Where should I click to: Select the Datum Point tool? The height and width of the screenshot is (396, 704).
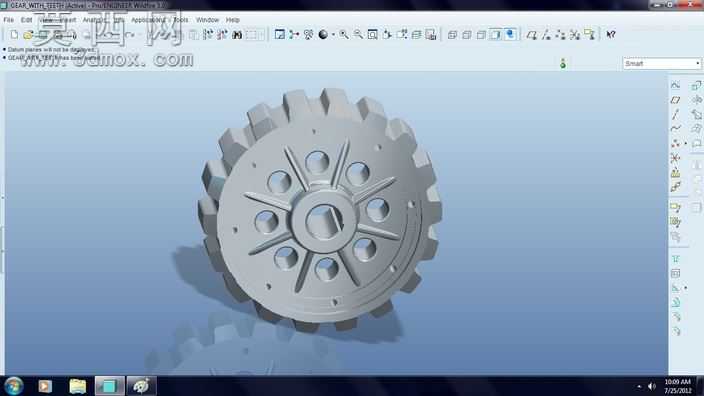click(675, 144)
